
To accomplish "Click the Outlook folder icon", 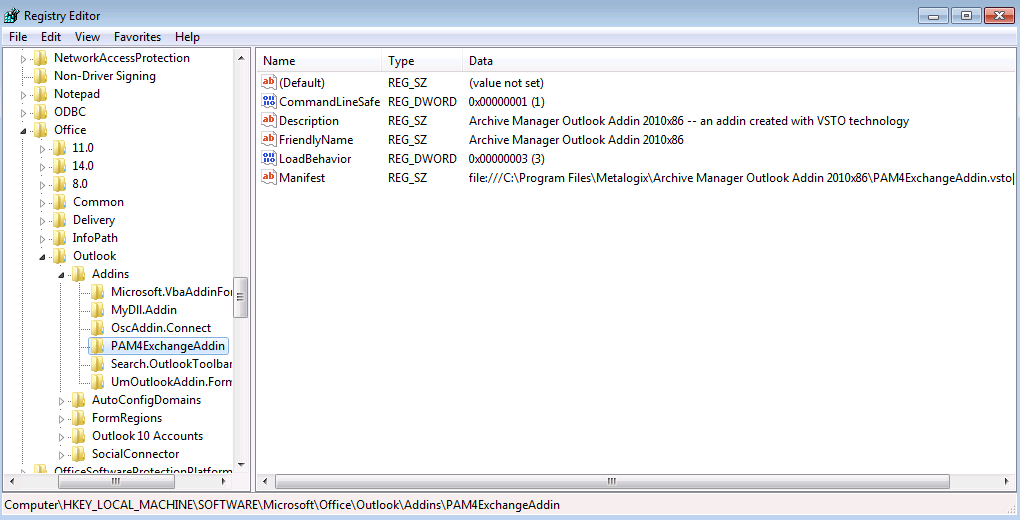I will tap(60, 256).
